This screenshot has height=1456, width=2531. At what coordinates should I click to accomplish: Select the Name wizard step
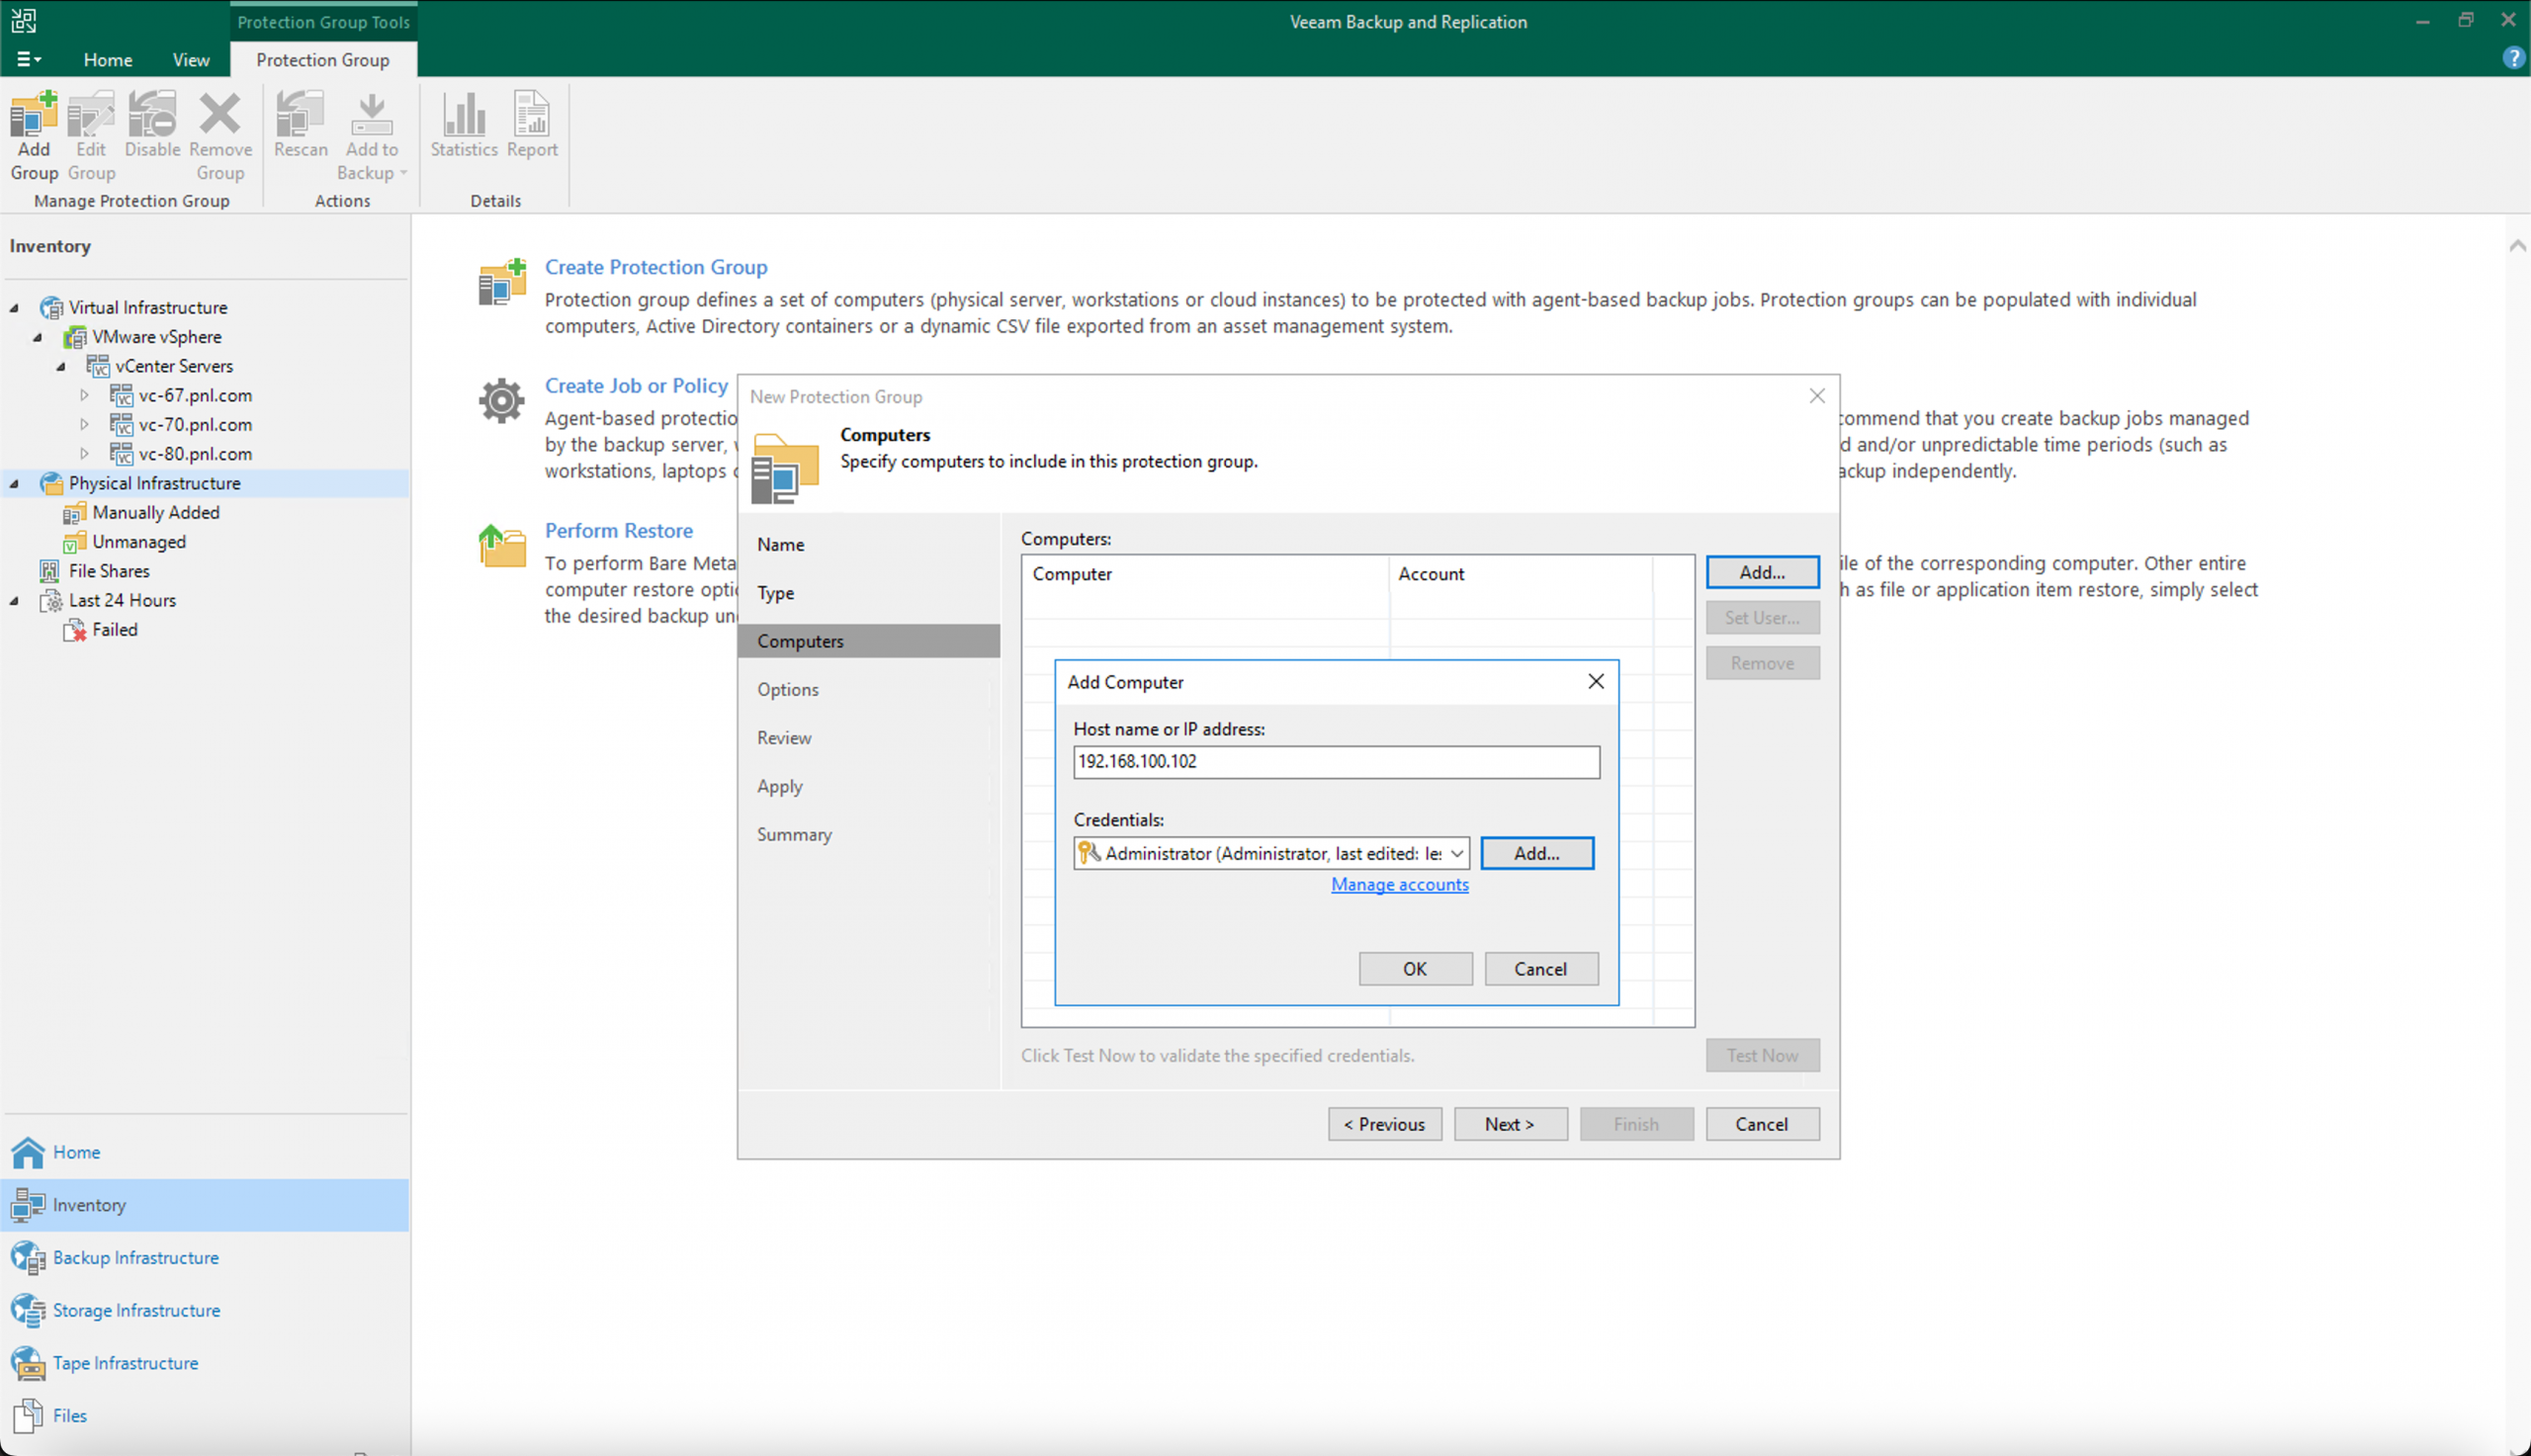click(x=780, y=545)
